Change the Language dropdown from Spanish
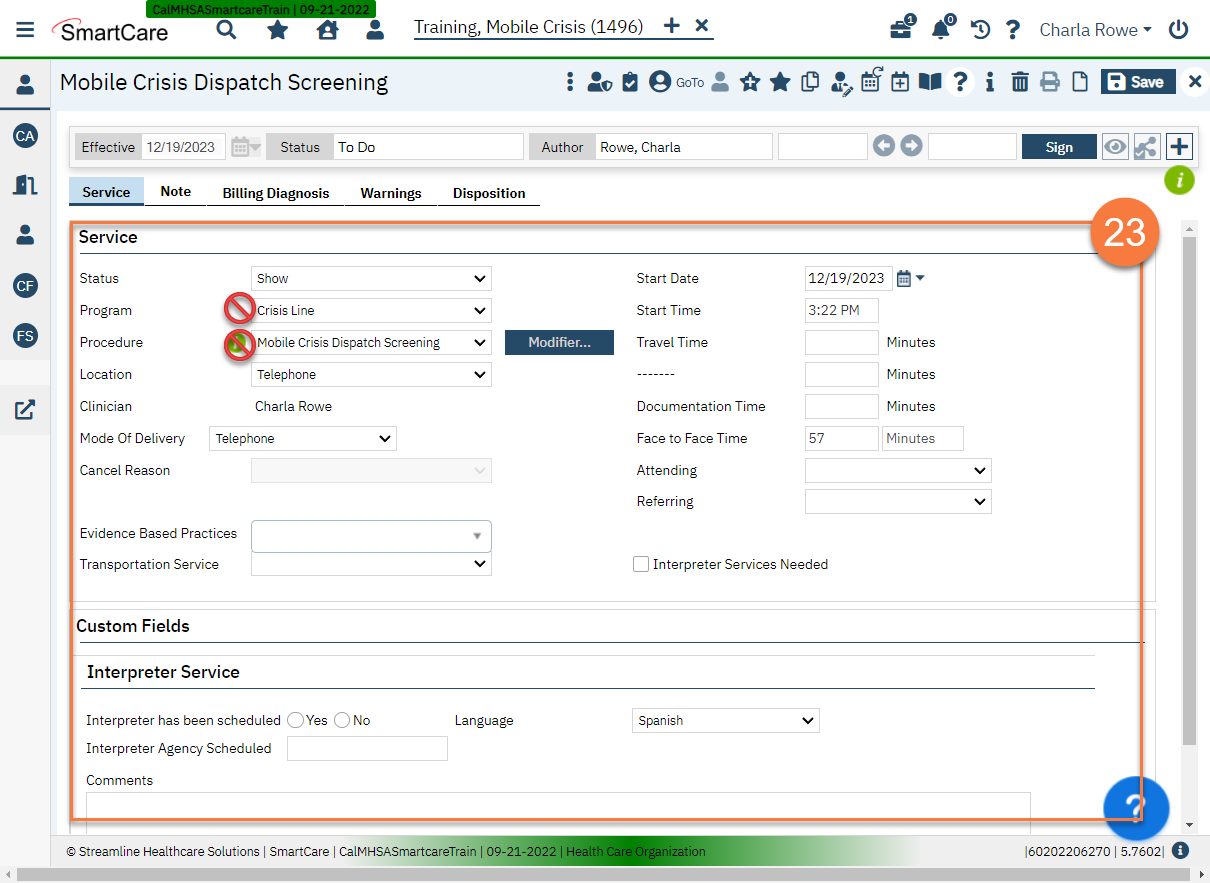Viewport: 1210px width, 883px height. [725, 720]
